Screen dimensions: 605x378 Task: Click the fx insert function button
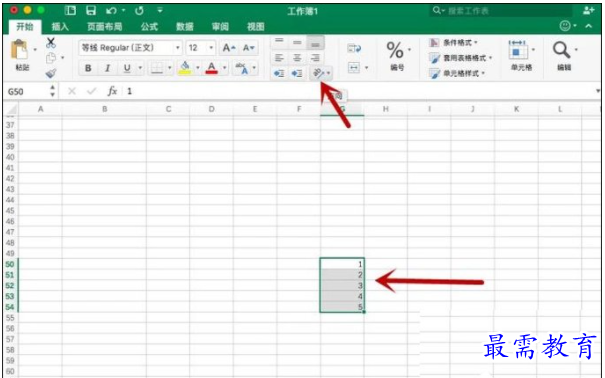pyautogui.click(x=112, y=91)
